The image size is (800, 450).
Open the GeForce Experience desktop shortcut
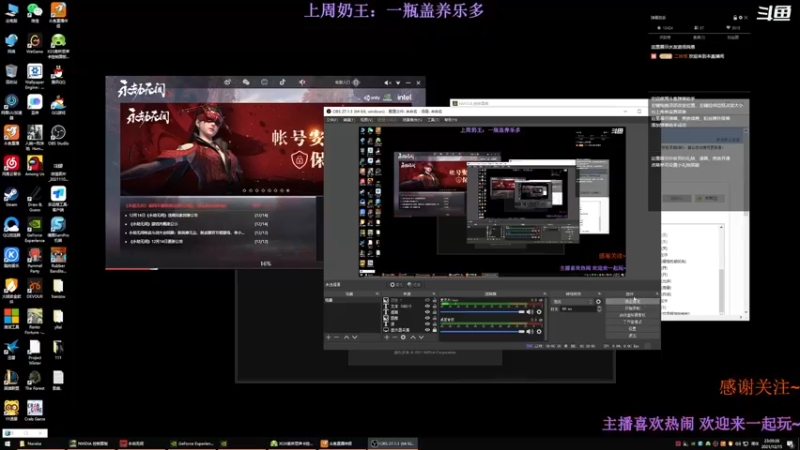point(35,230)
